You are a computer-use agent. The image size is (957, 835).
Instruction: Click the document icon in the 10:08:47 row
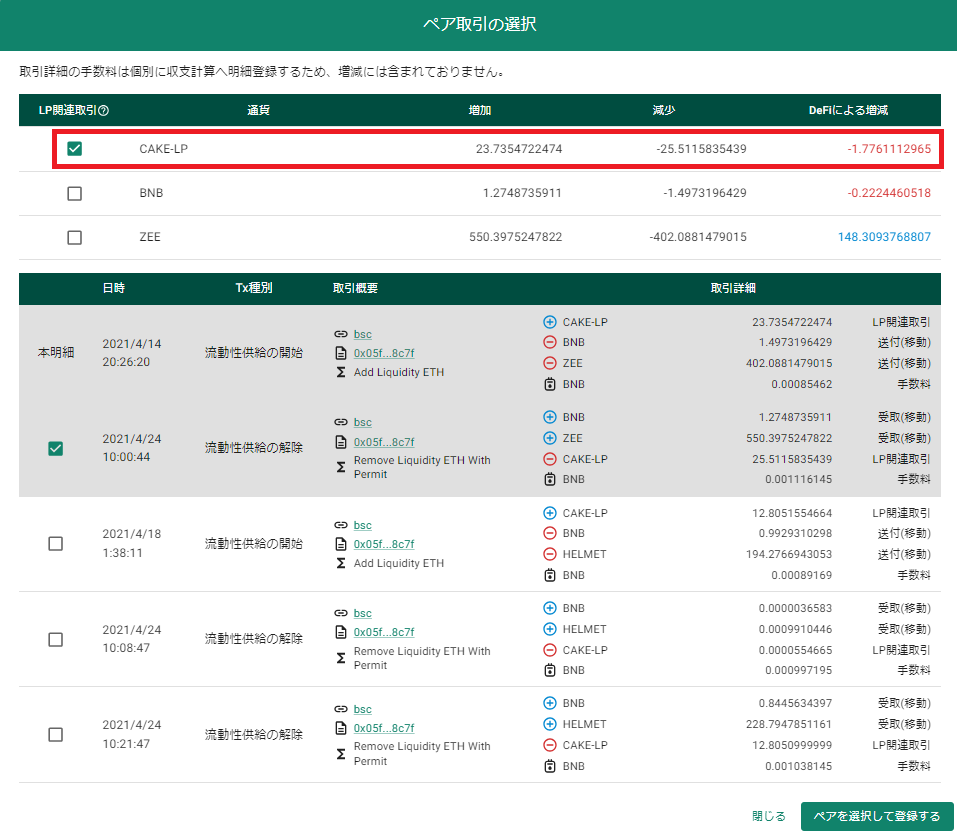[x=341, y=632]
